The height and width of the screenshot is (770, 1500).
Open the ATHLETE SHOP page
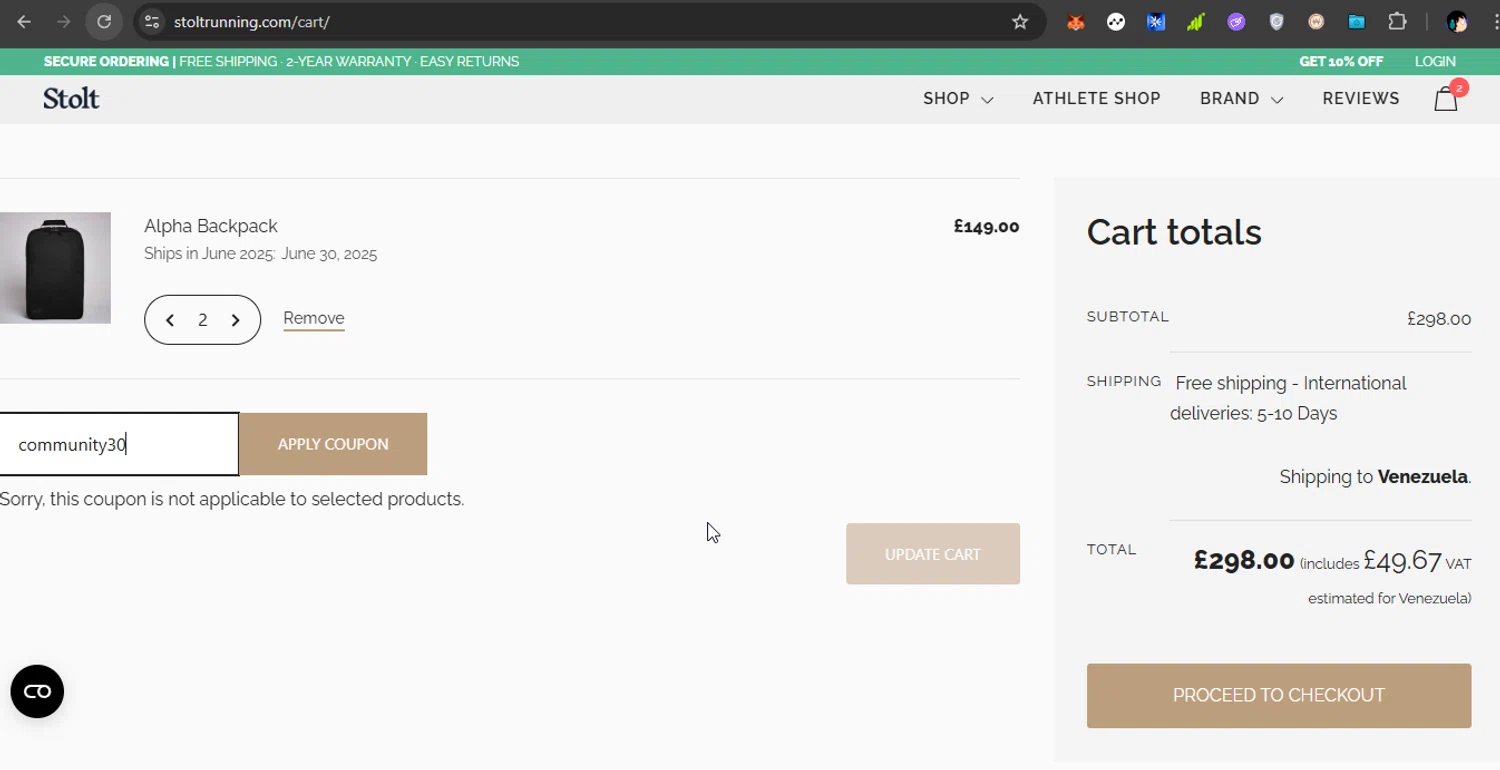(1096, 99)
